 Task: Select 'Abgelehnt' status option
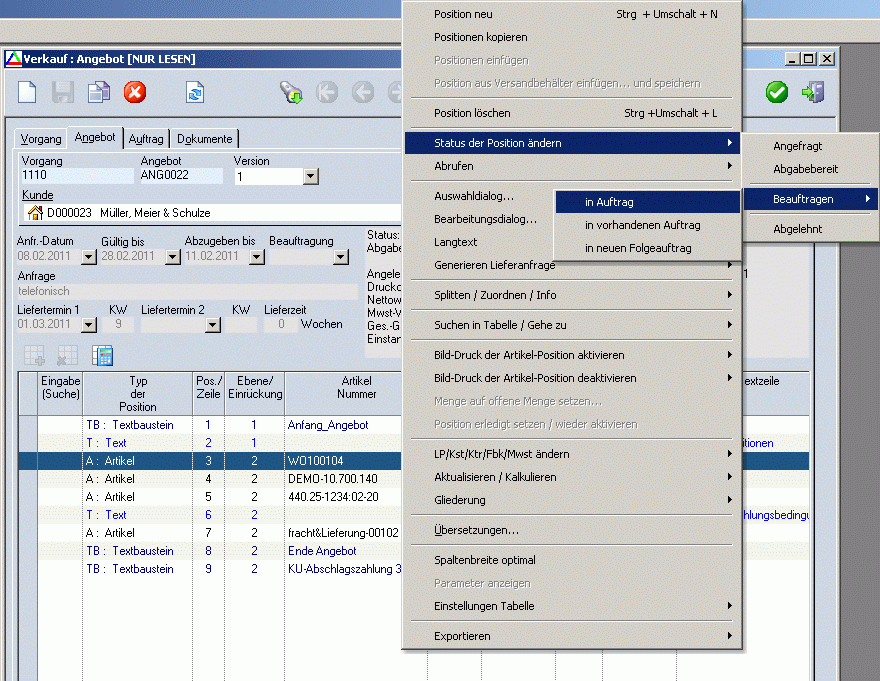pos(797,229)
